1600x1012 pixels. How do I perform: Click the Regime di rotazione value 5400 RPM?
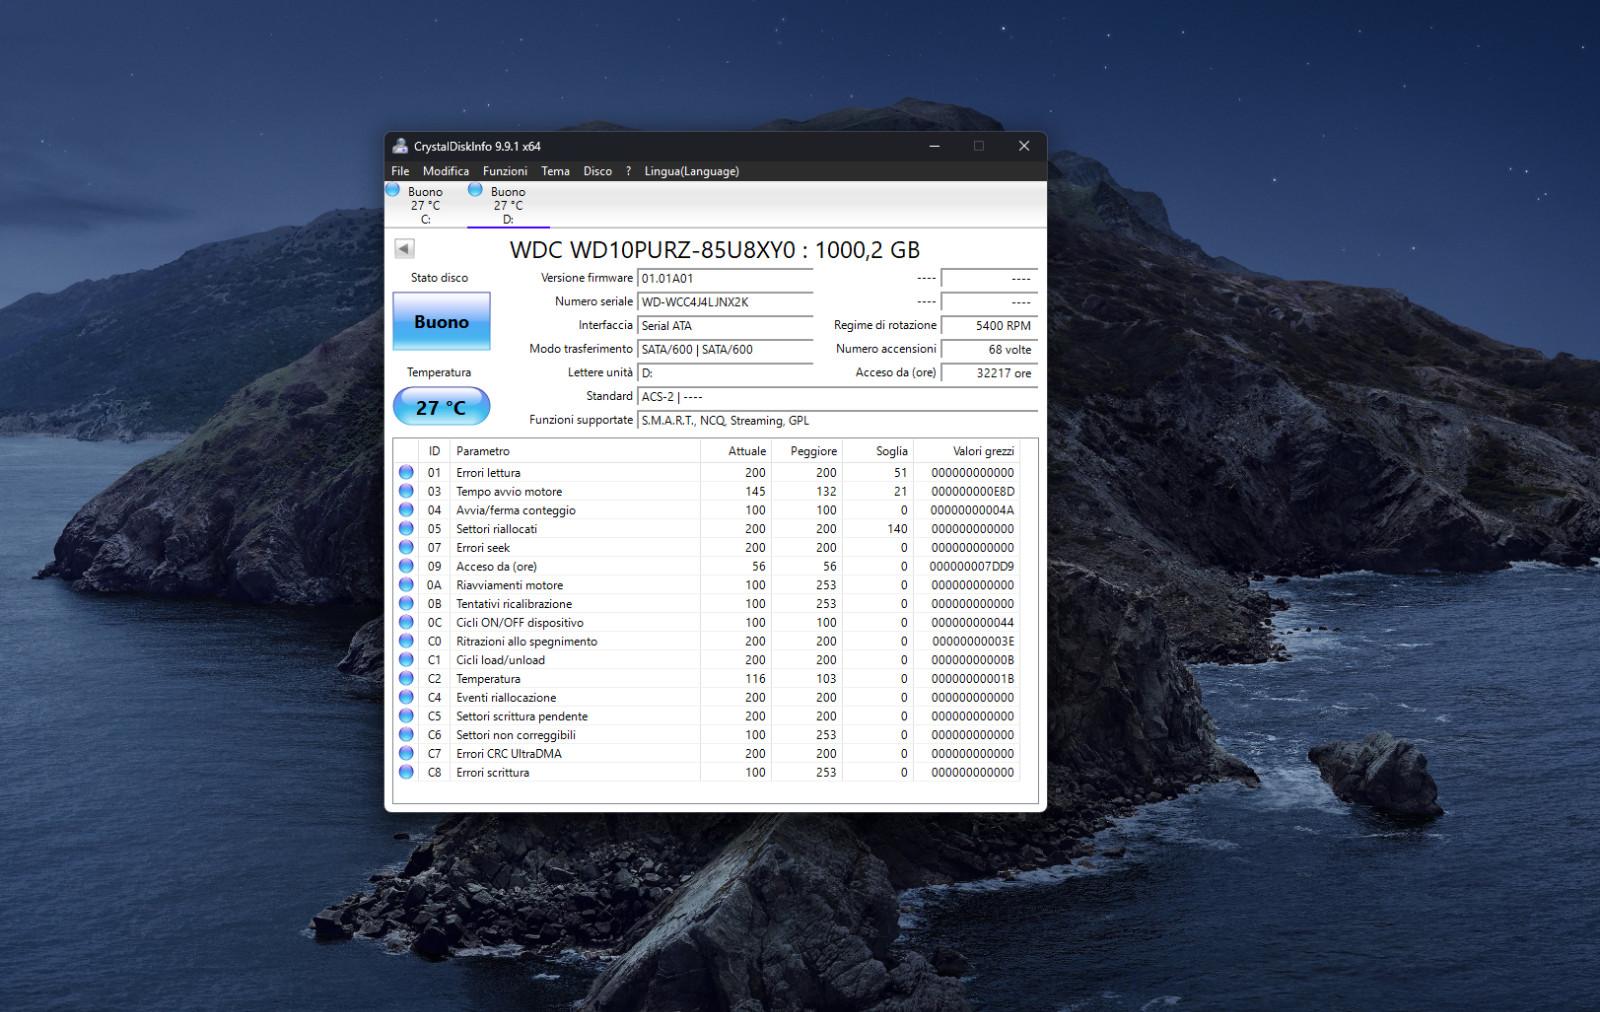pos(989,326)
